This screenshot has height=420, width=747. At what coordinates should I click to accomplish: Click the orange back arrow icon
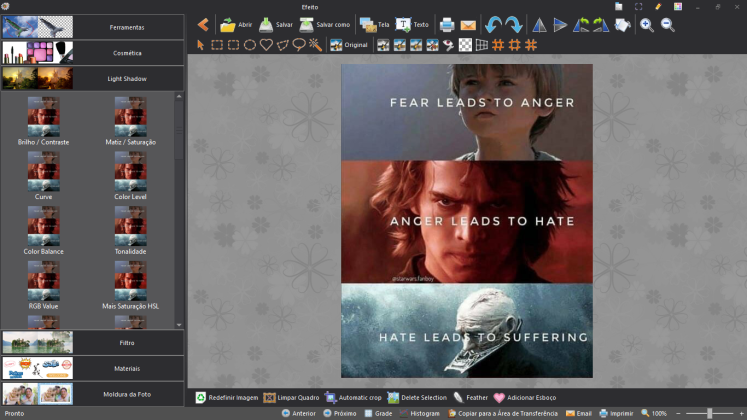(x=203, y=24)
